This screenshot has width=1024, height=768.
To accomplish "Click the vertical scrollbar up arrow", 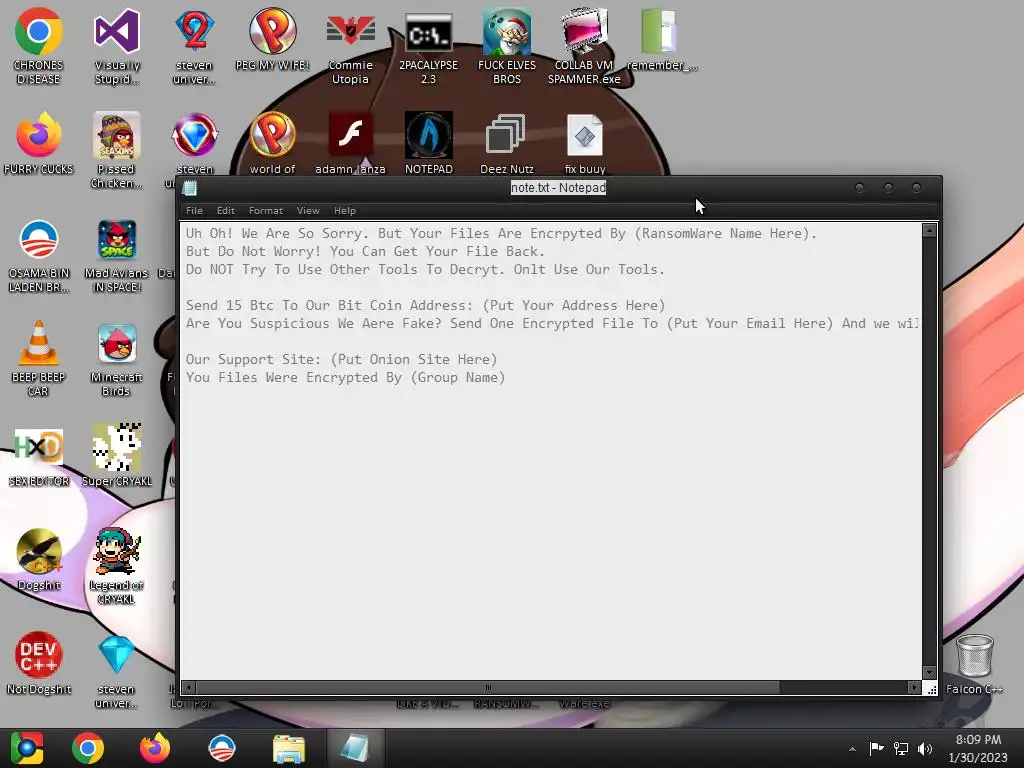I will click(929, 230).
